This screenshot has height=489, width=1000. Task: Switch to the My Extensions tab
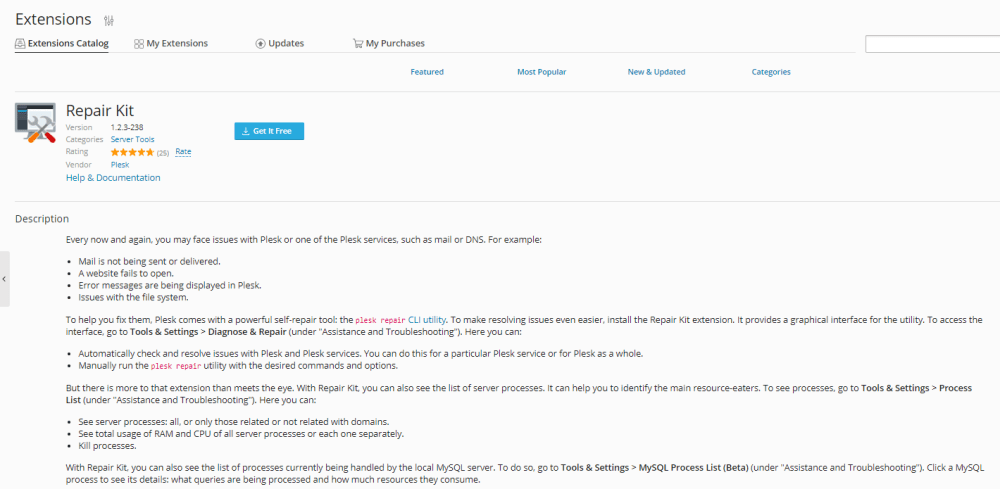(x=177, y=44)
